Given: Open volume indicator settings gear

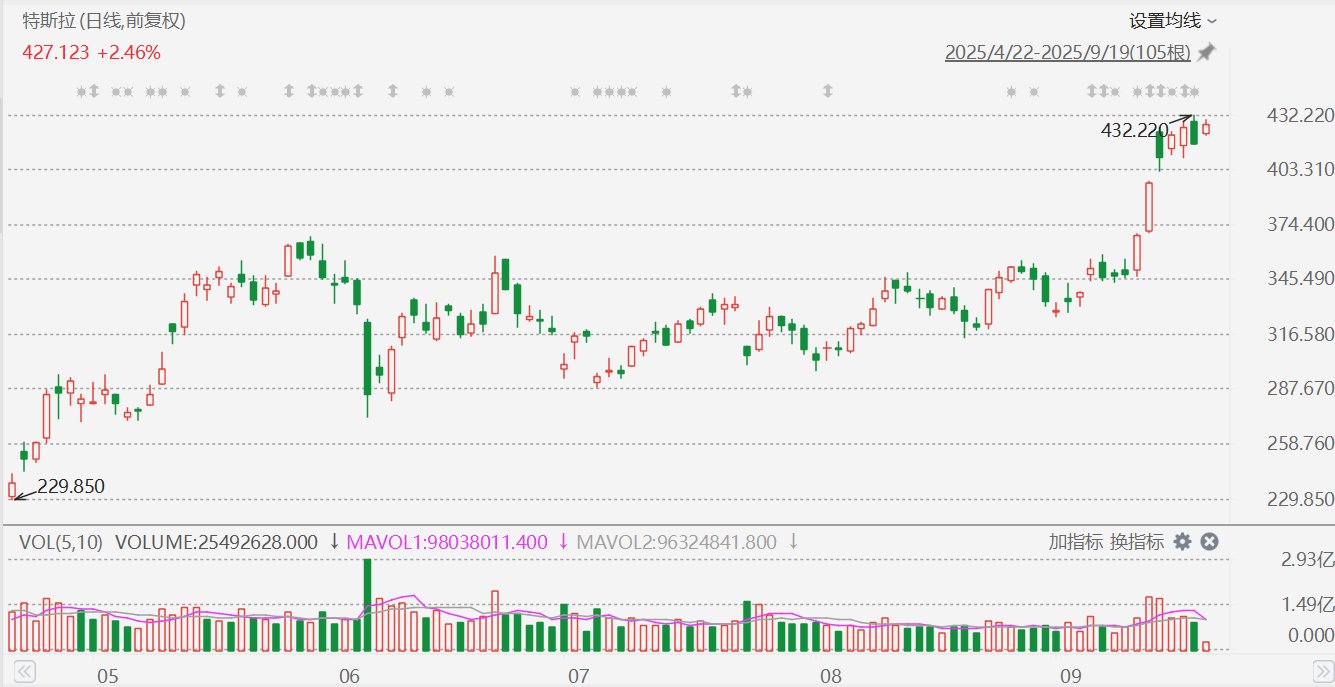Looking at the screenshot, I should (1182, 542).
